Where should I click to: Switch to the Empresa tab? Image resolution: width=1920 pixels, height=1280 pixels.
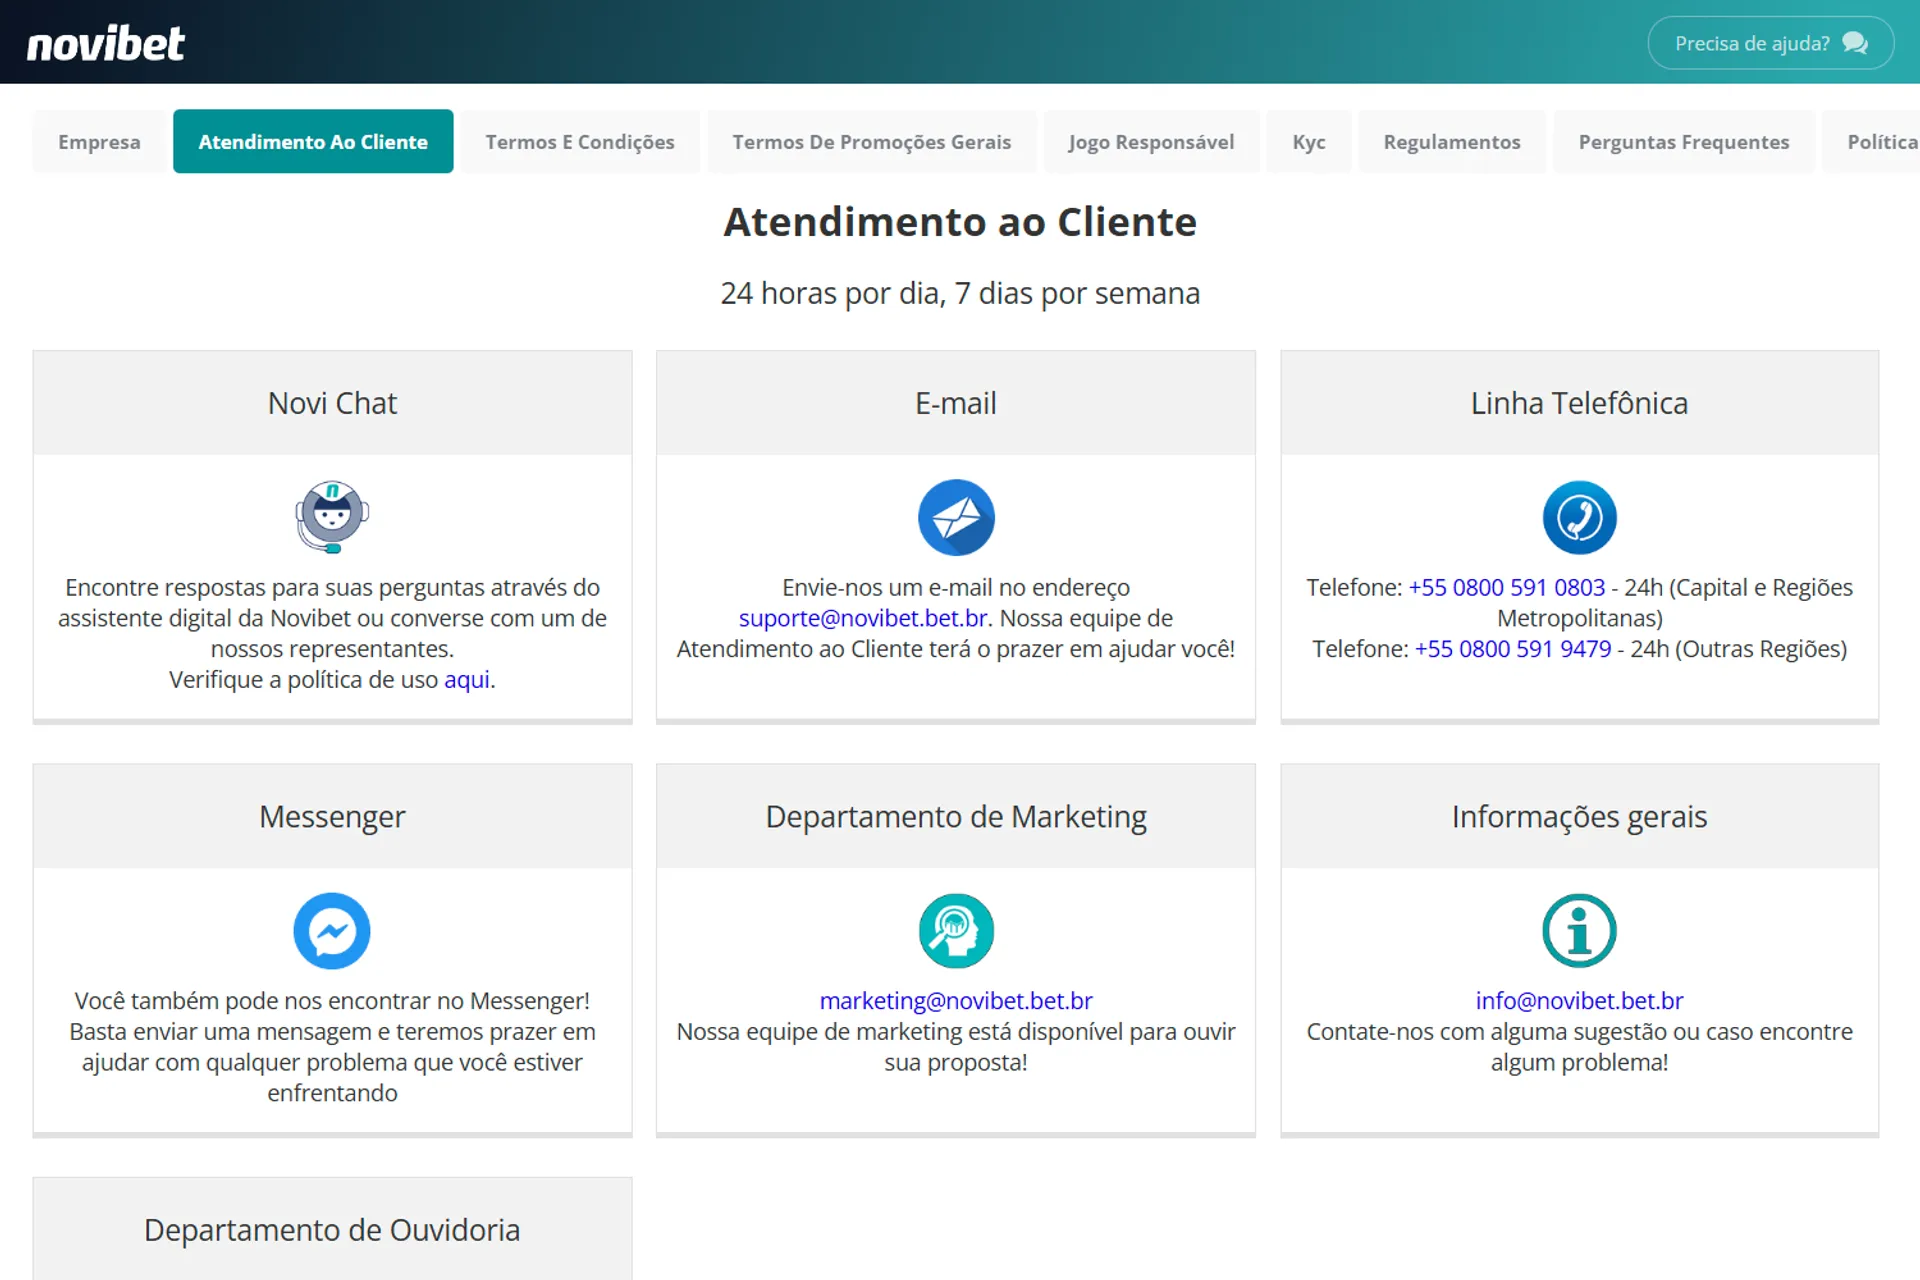99,141
